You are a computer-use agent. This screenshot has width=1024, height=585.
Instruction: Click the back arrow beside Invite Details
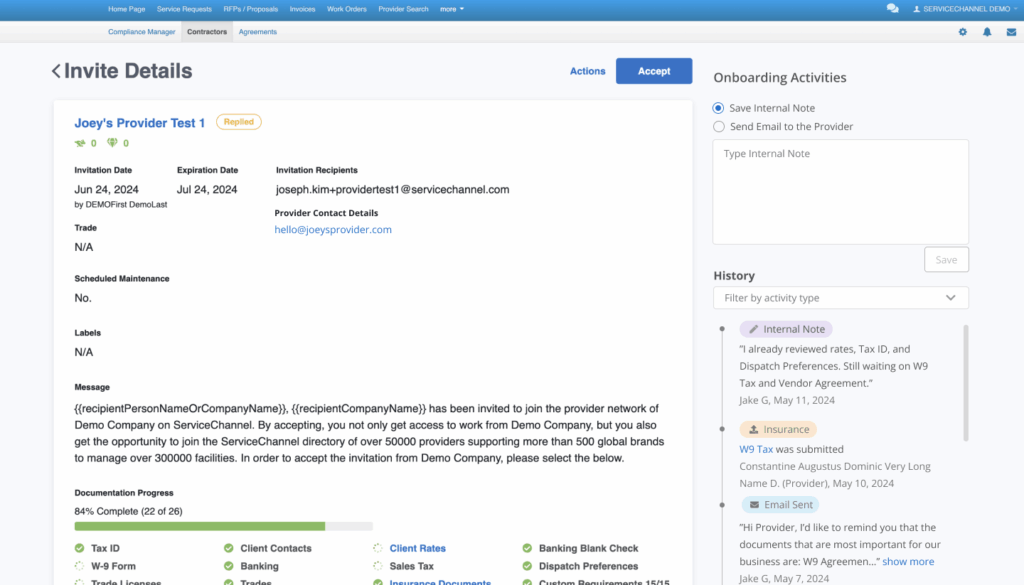tap(56, 71)
